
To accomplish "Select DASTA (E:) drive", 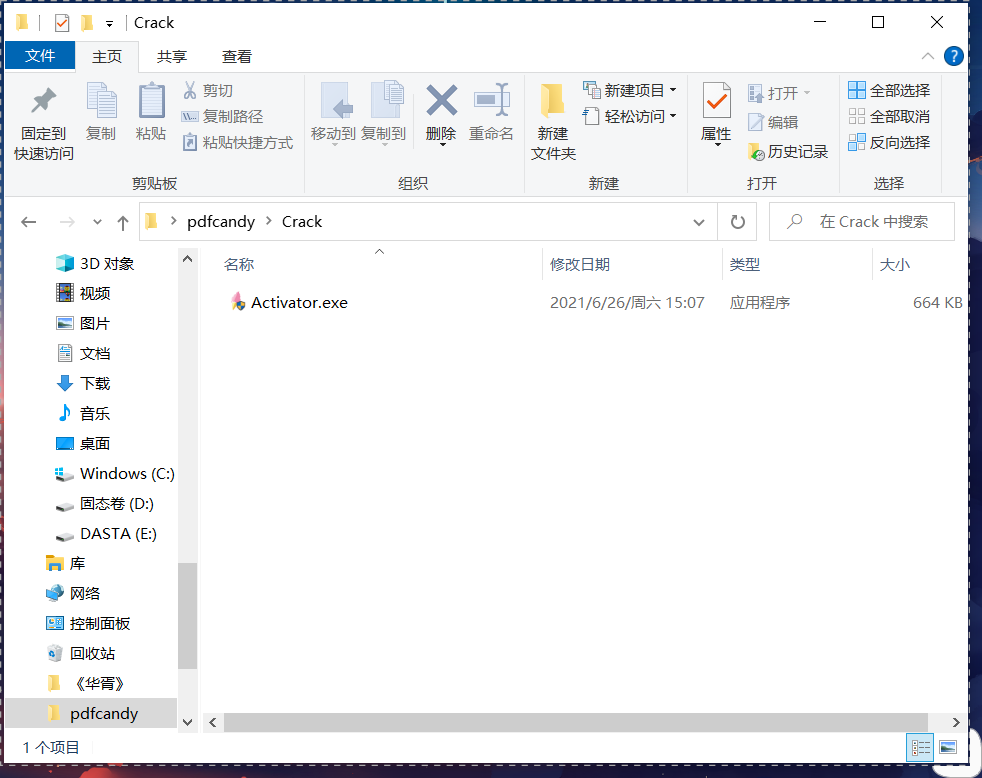I will [x=106, y=534].
